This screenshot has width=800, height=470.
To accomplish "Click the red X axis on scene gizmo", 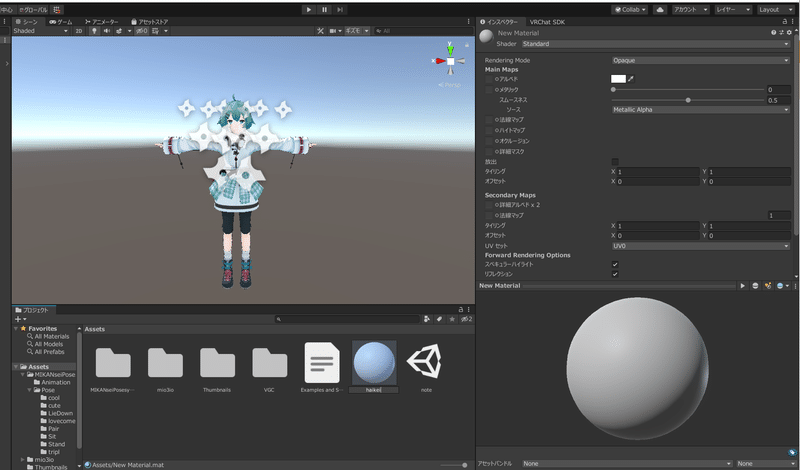I will (439, 61).
